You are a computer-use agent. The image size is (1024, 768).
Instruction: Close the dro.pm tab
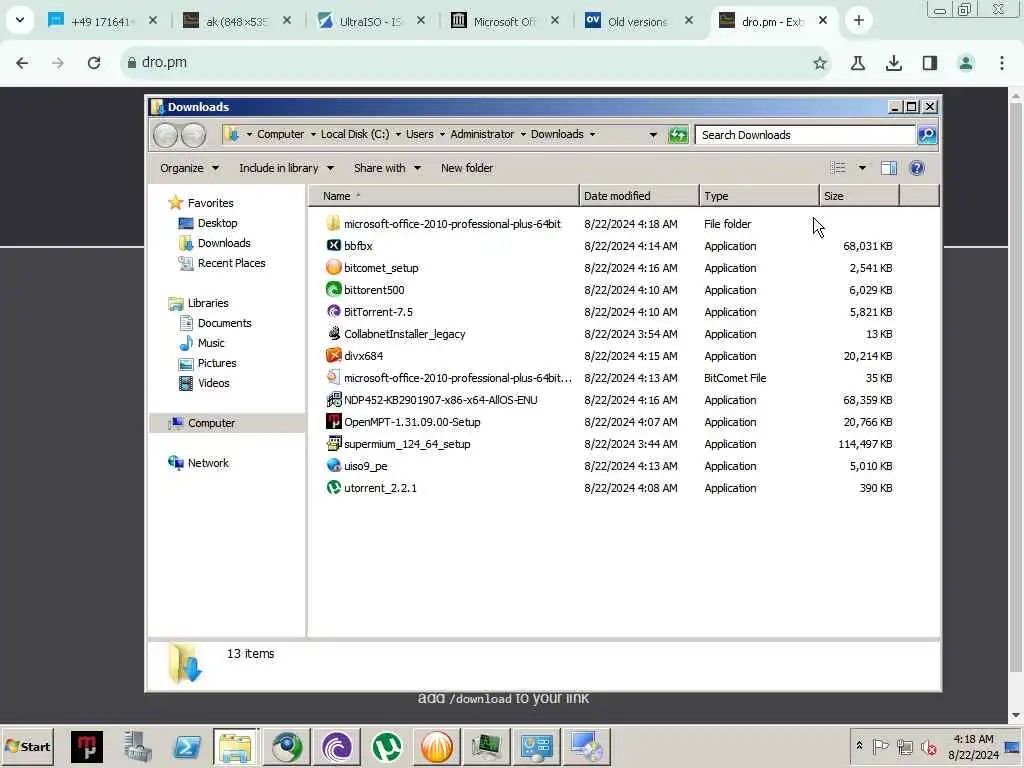click(x=823, y=21)
